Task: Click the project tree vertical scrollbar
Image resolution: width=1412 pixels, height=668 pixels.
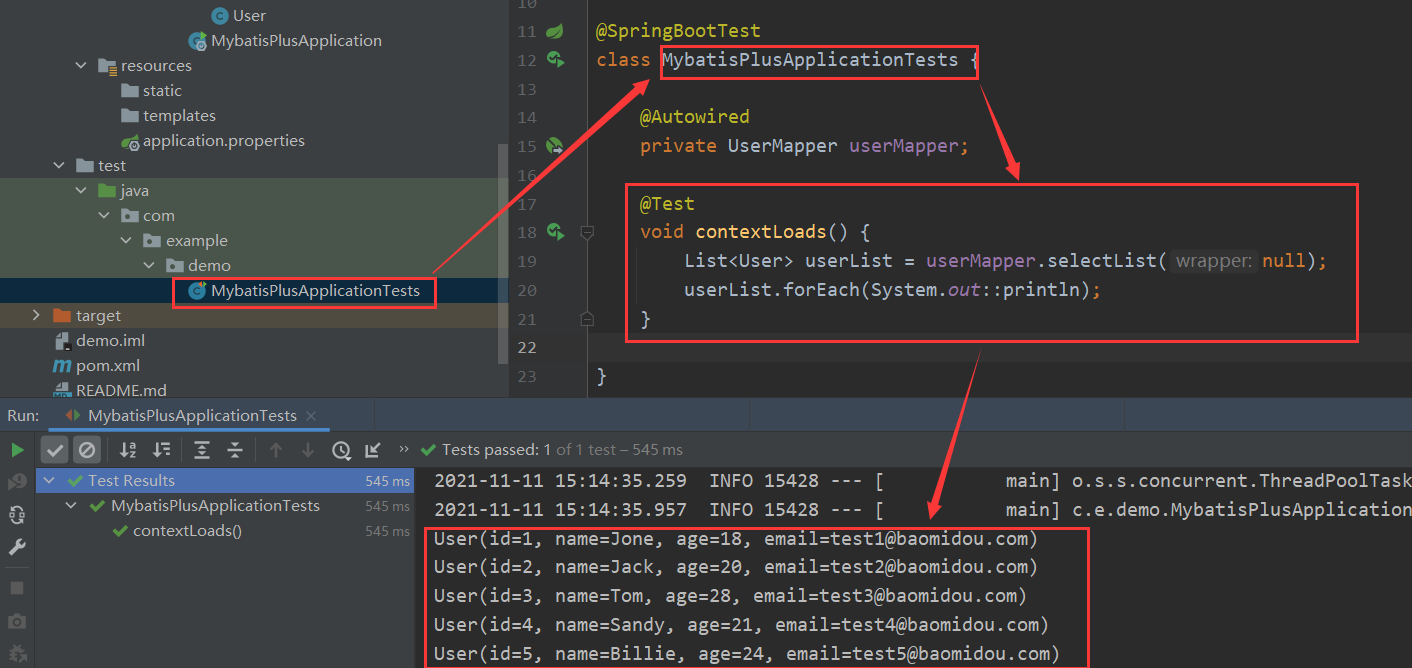Action: coord(503,253)
